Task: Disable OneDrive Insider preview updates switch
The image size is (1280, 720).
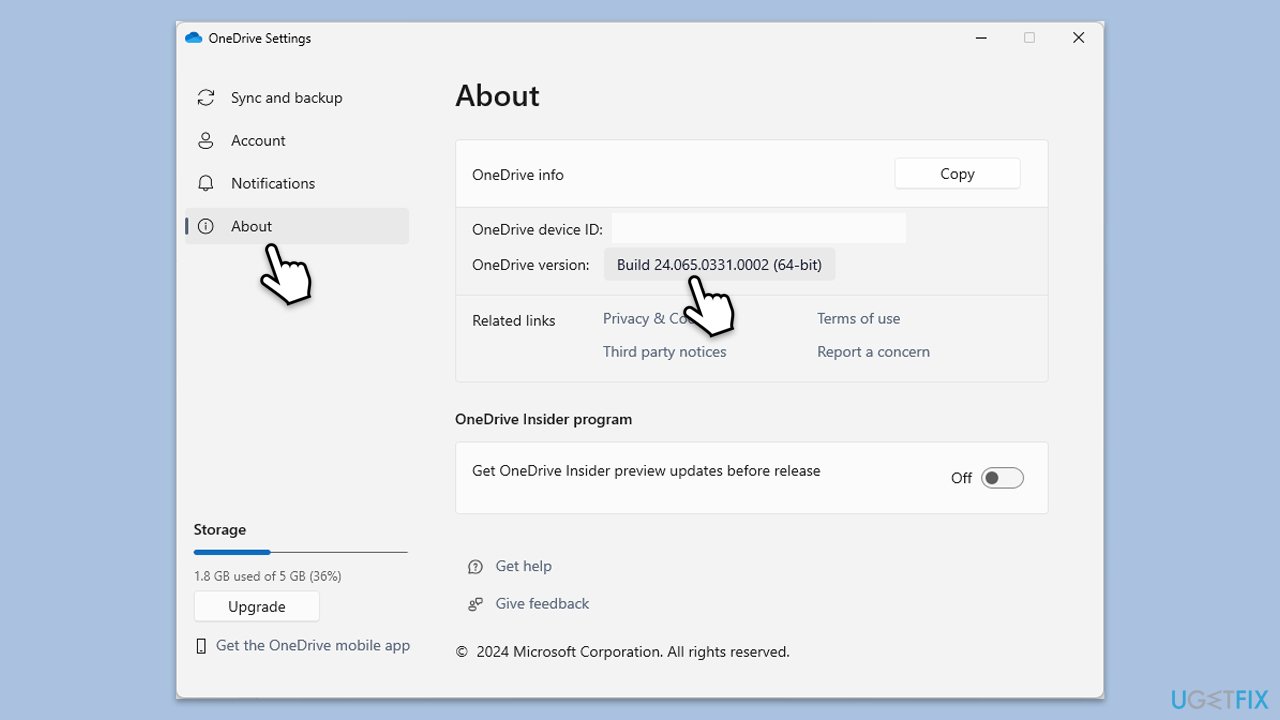Action: 1002,477
